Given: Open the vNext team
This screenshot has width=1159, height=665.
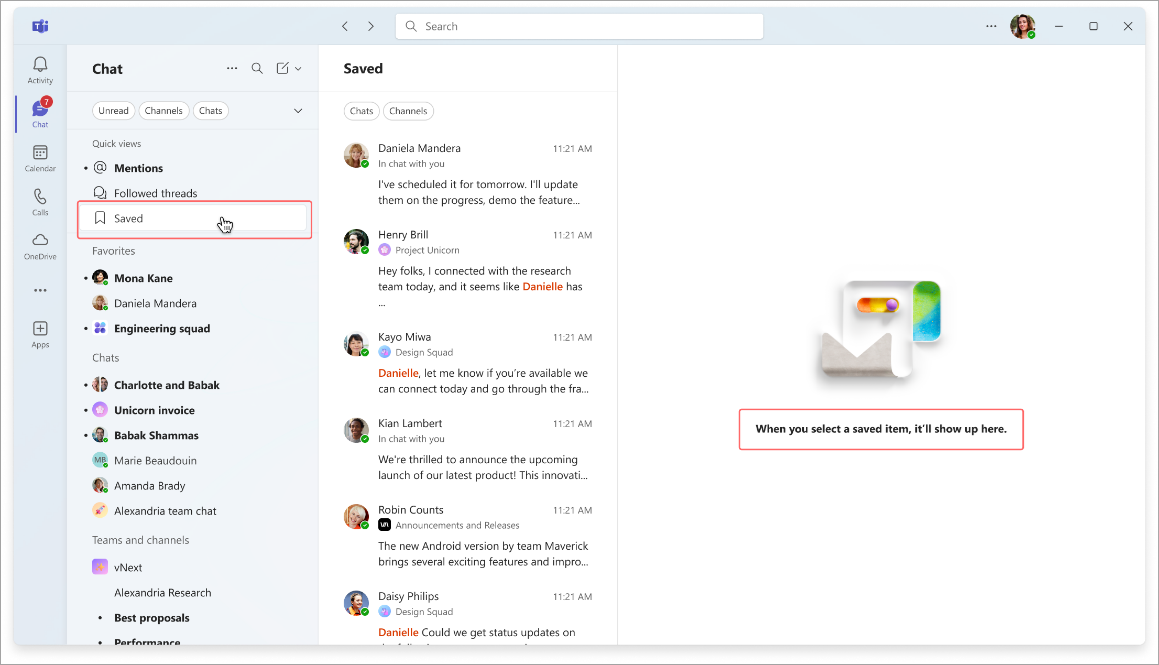Looking at the screenshot, I should point(194,567).
